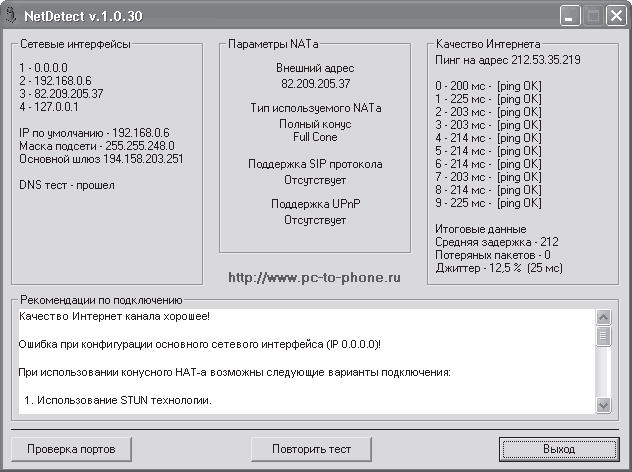
Task: Click the recommendations scrollbar down arrow
Action: (603, 405)
